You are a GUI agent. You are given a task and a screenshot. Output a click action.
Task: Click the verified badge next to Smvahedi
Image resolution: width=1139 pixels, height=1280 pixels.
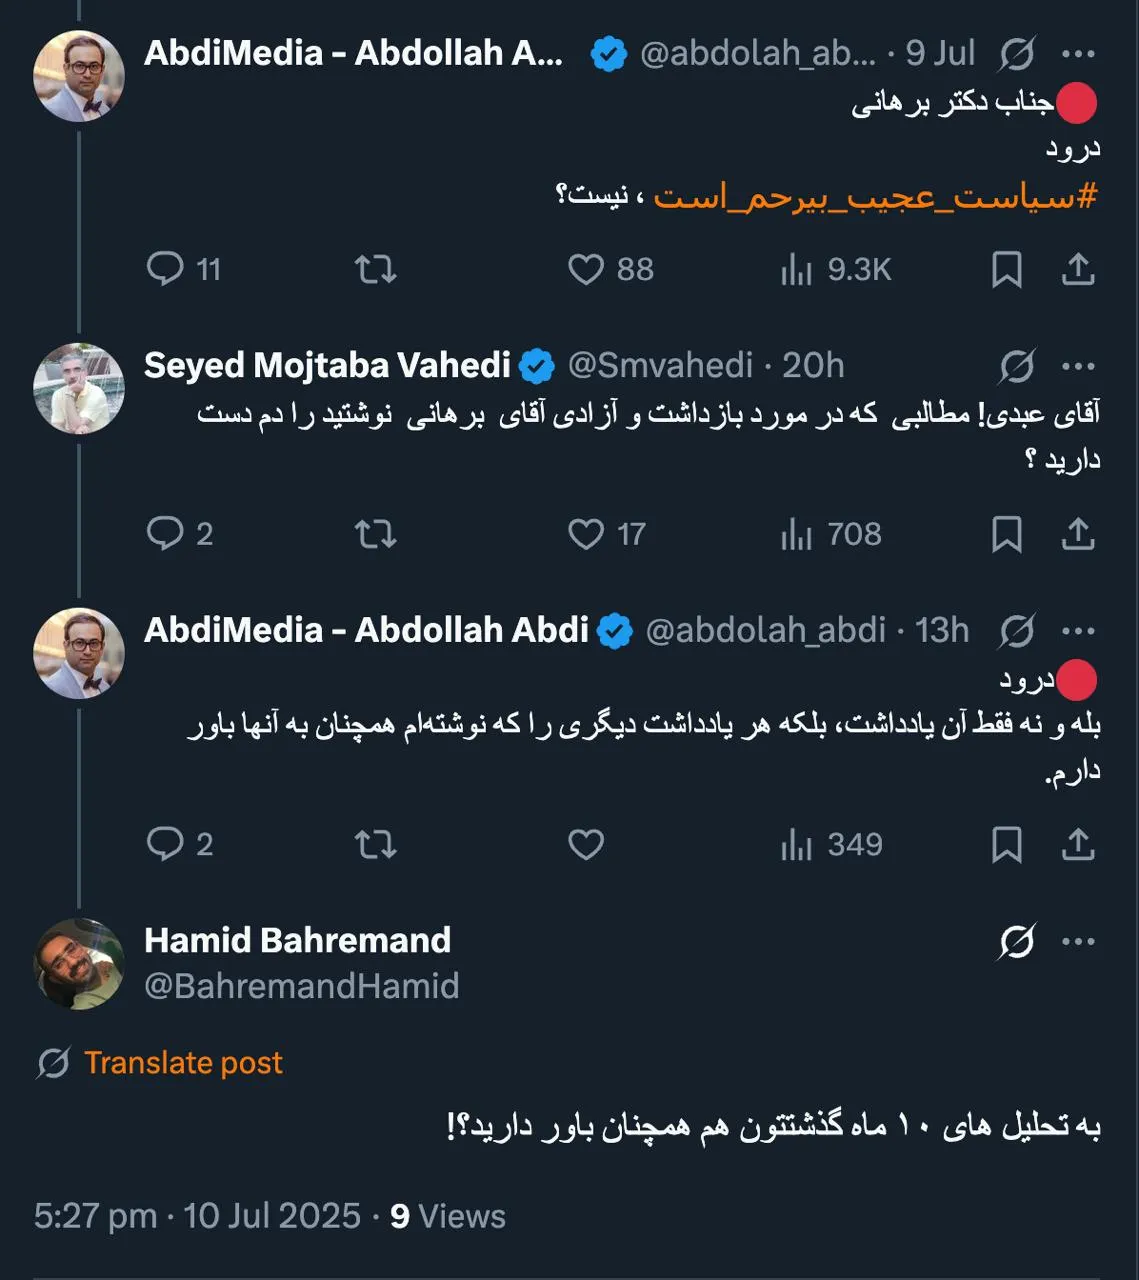click(x=537, y=365)
